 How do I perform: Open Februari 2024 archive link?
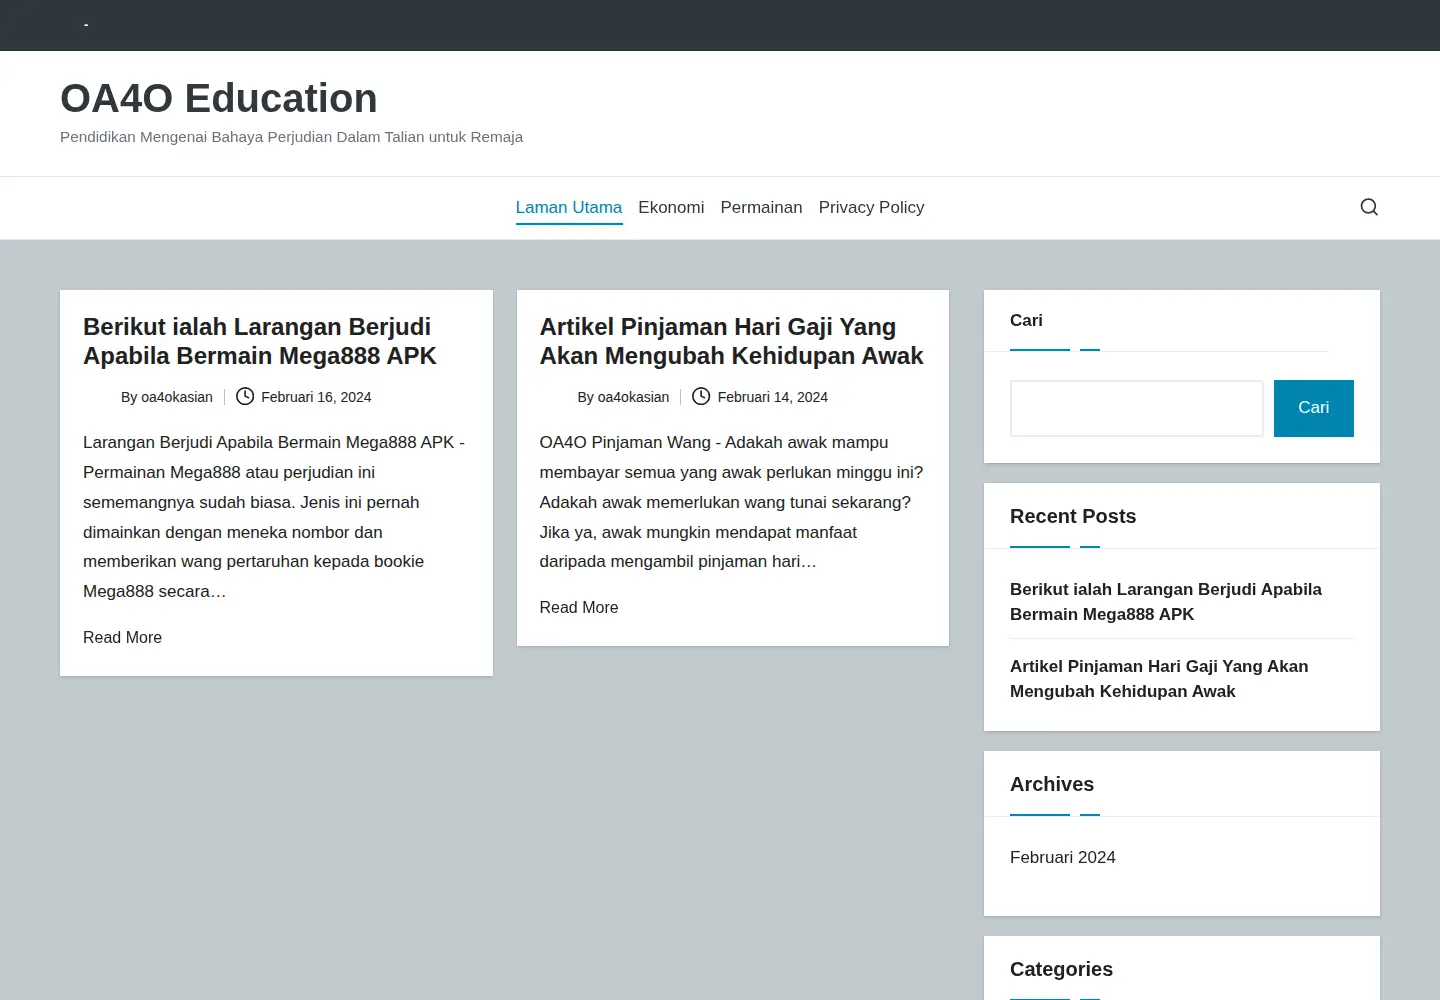click(x=1063, y=857)
